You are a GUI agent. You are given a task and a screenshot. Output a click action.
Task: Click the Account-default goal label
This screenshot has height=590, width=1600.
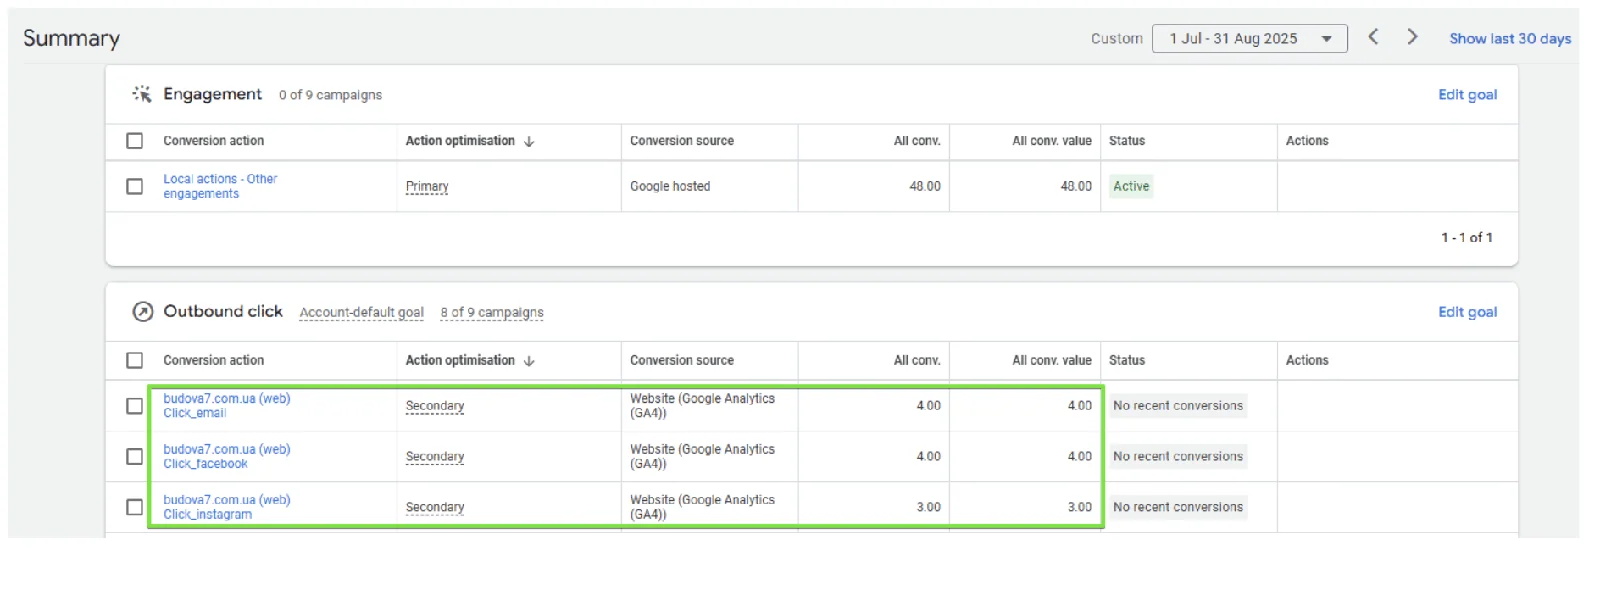tap(361, 312)
